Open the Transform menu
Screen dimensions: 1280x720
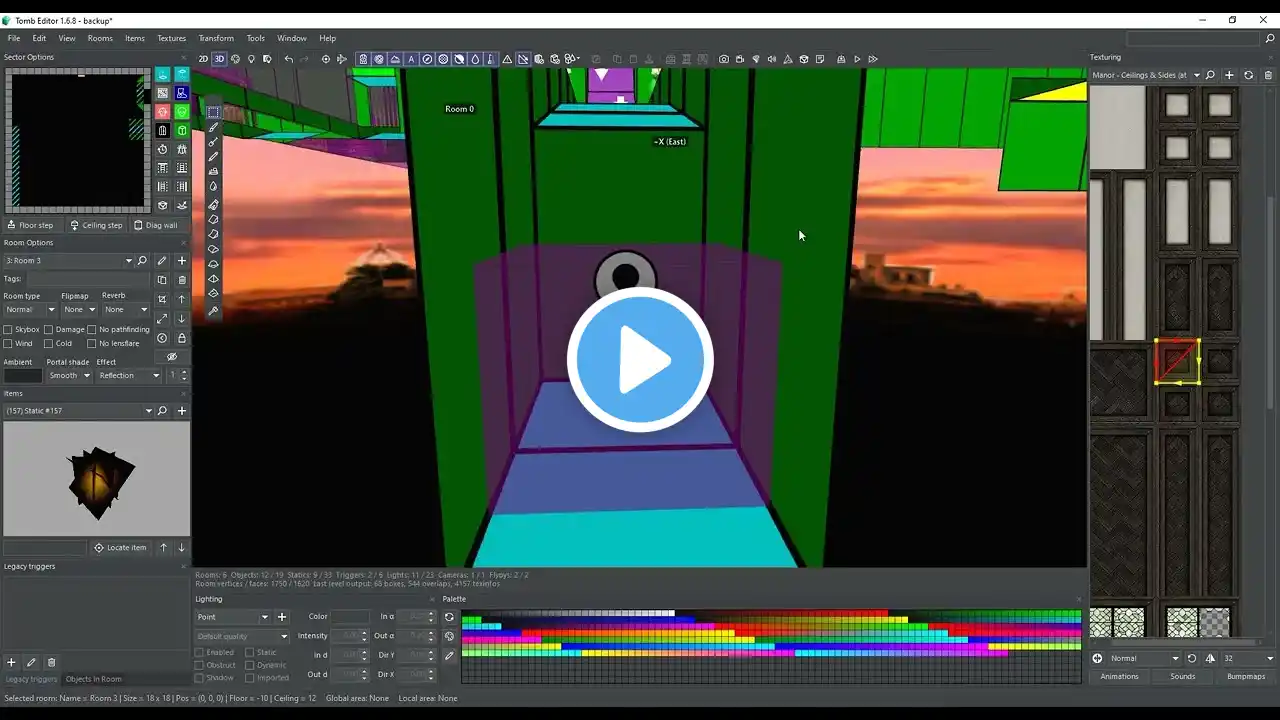[216, 38]
